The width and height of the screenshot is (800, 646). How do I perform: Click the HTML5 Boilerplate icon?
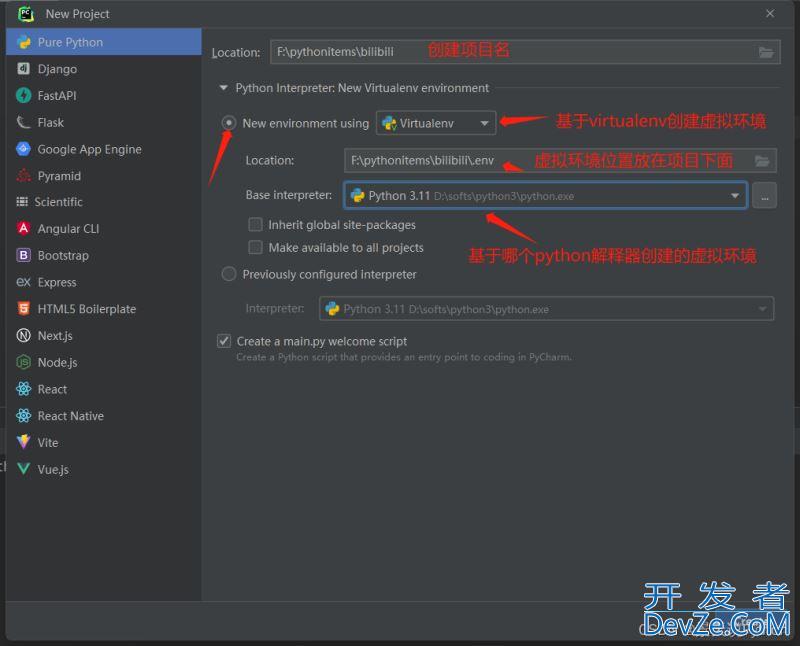(x=23, y=309)
